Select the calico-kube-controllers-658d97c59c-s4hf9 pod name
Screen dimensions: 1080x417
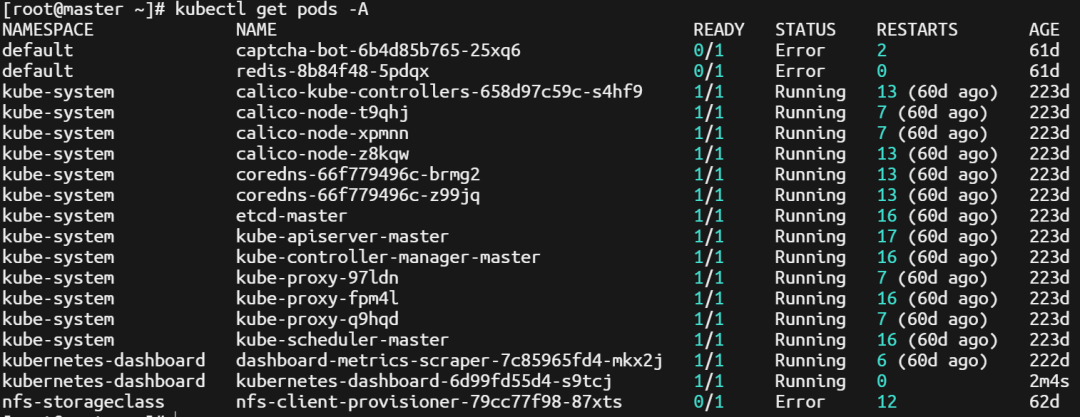point(439,92)
